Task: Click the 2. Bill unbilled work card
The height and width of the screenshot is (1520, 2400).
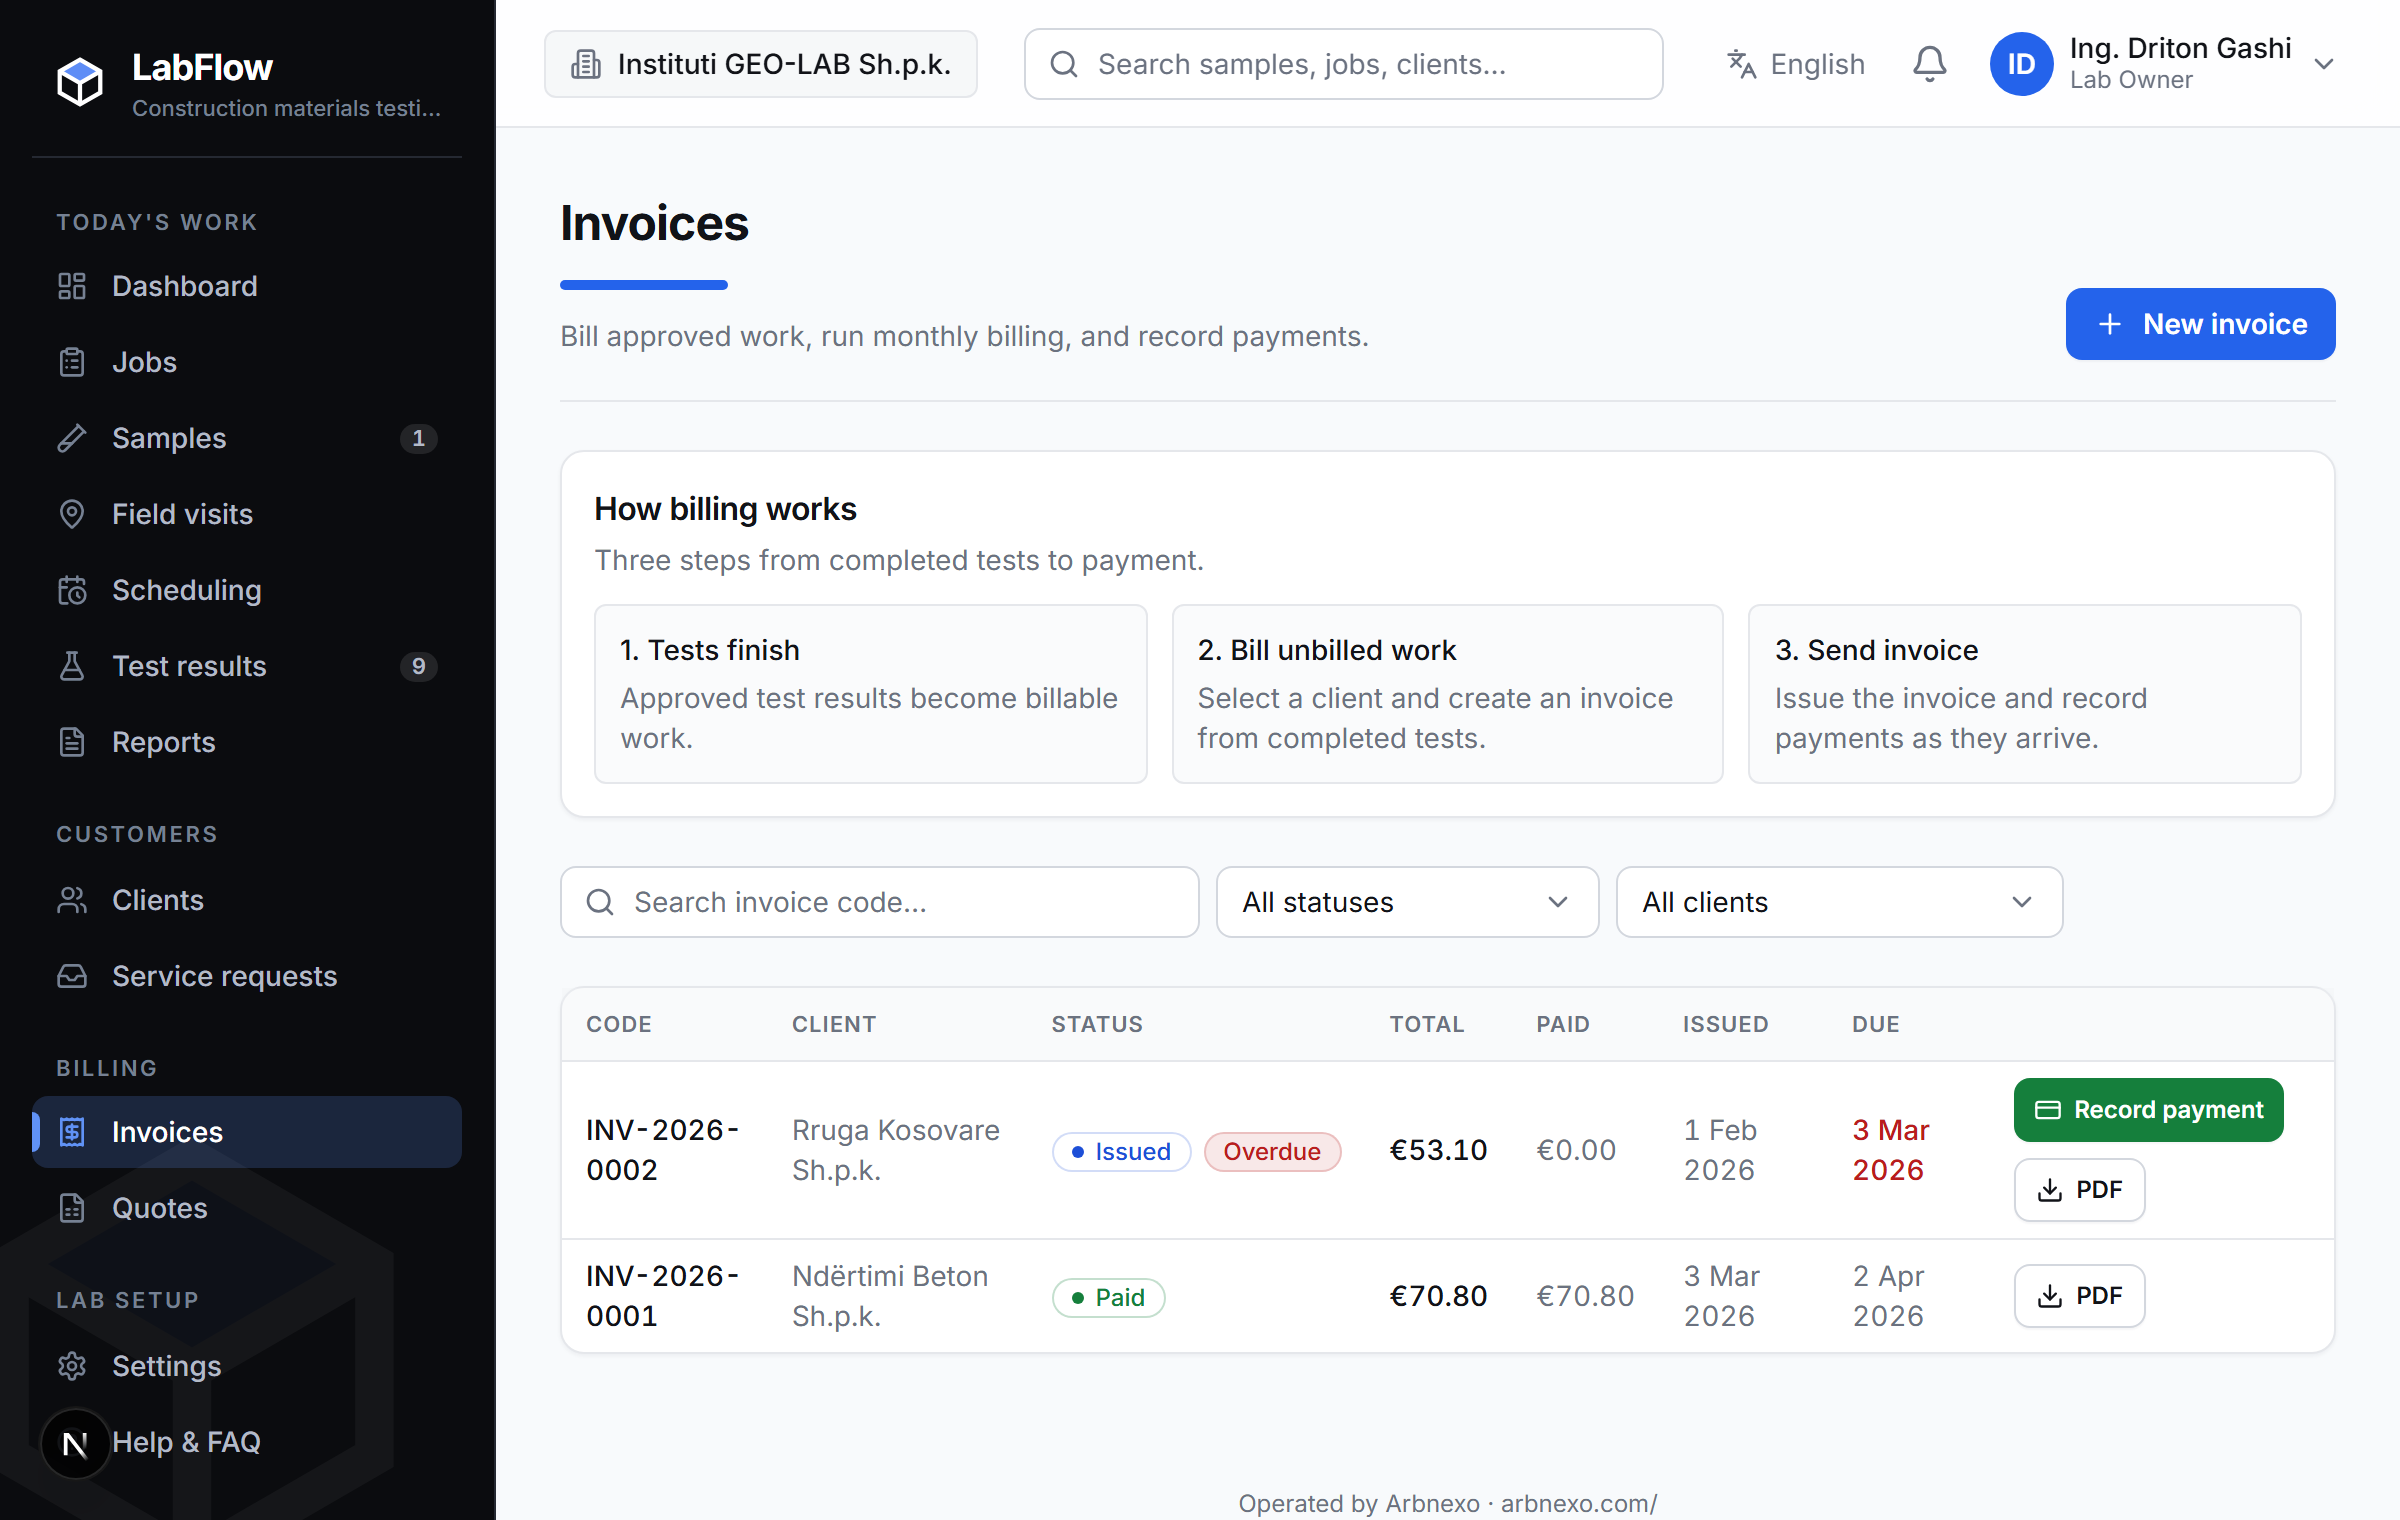Action: pos(1447,694)
